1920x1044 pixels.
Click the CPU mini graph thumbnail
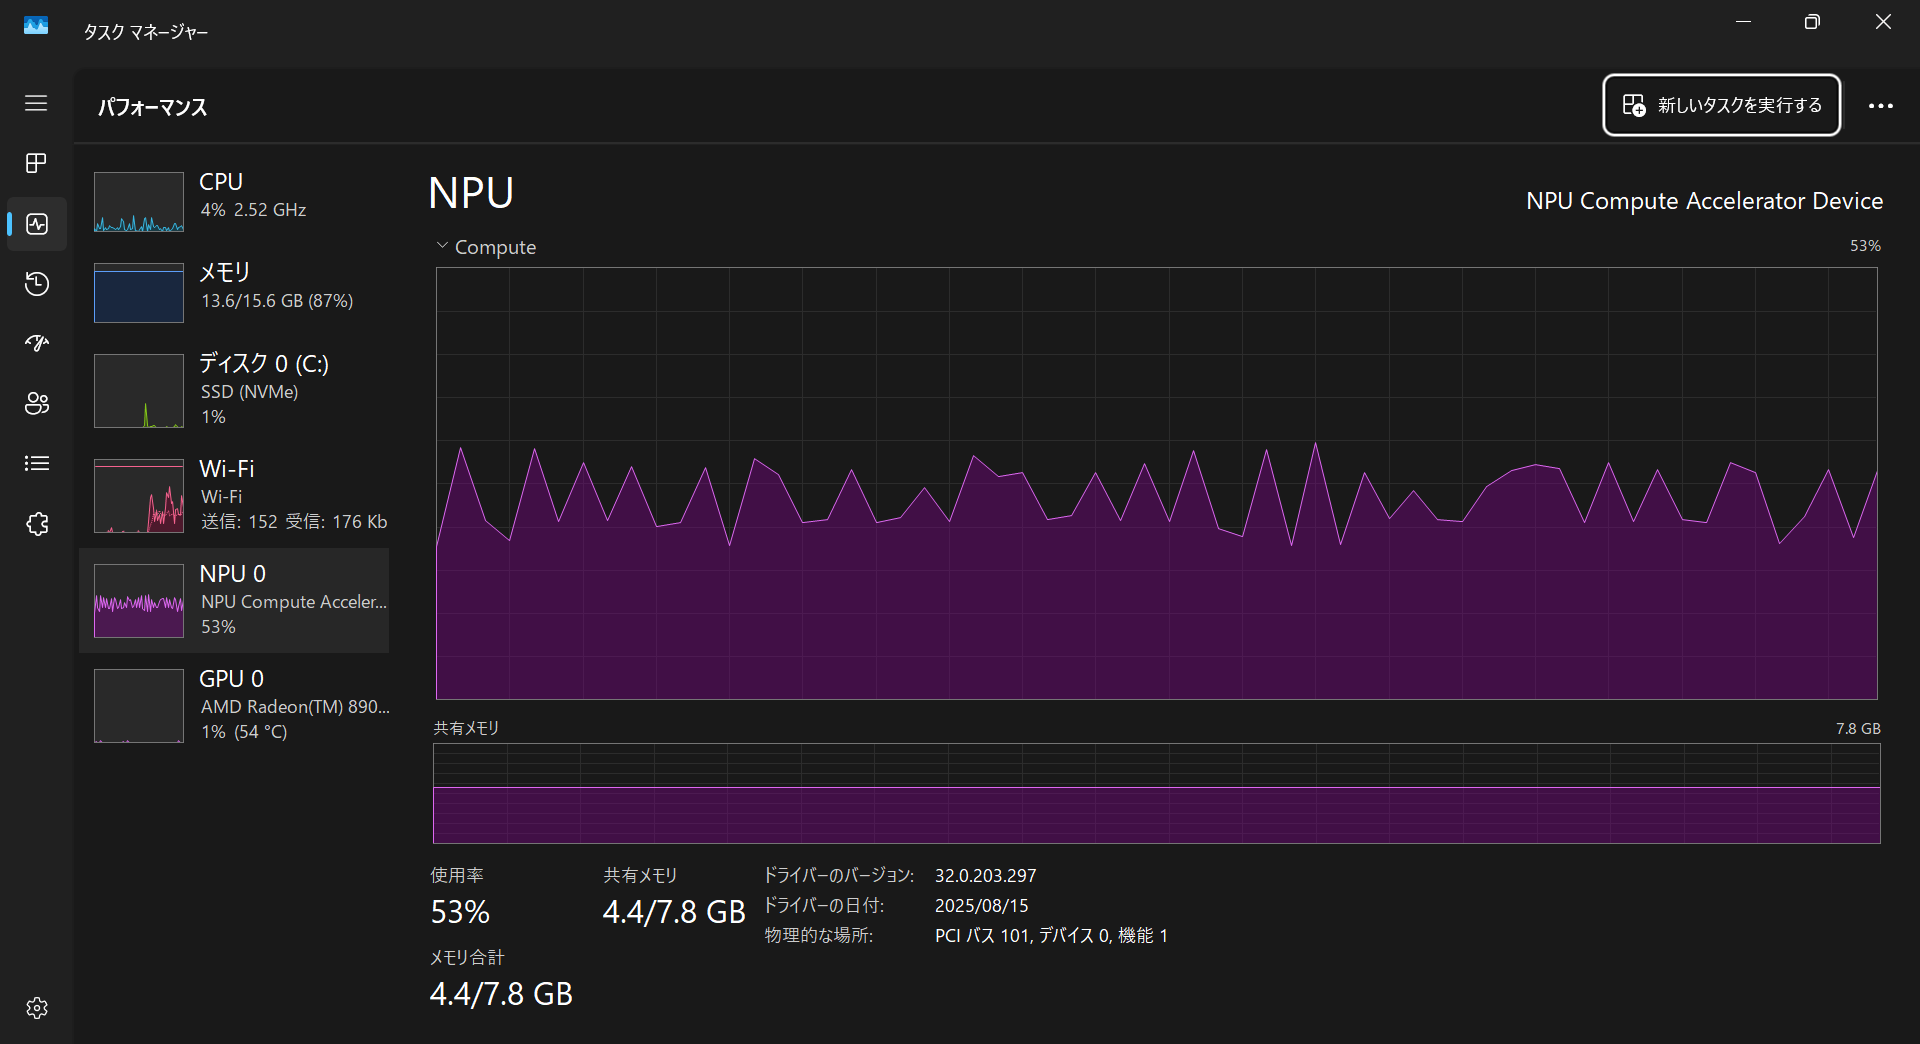[x=139, y=202]
